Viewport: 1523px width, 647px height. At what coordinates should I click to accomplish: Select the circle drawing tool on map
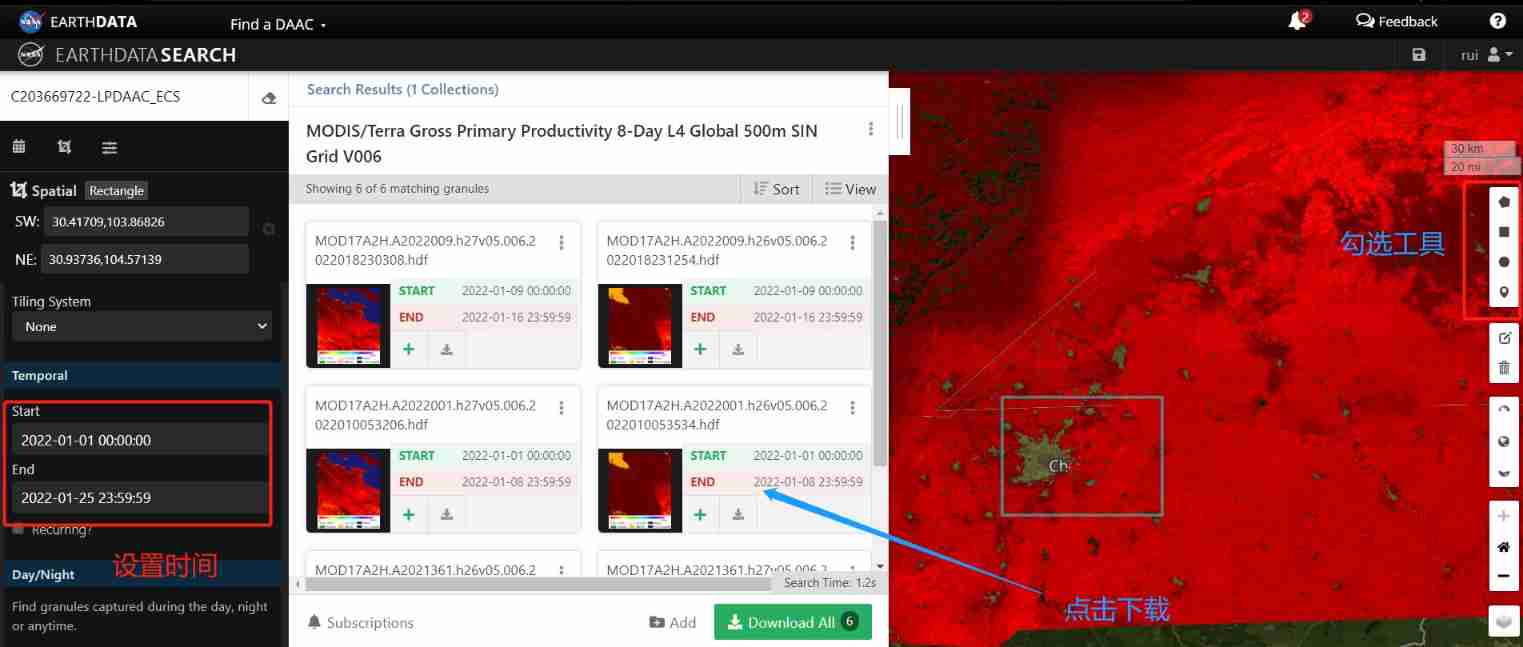tap(1504, 262)
